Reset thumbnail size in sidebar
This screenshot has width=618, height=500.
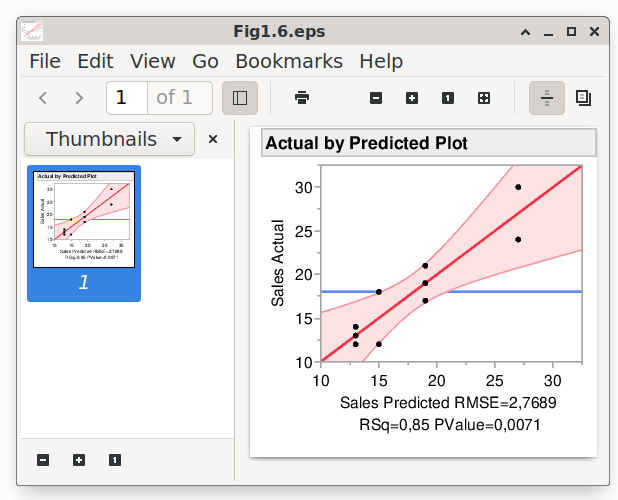tap(115, 460)
